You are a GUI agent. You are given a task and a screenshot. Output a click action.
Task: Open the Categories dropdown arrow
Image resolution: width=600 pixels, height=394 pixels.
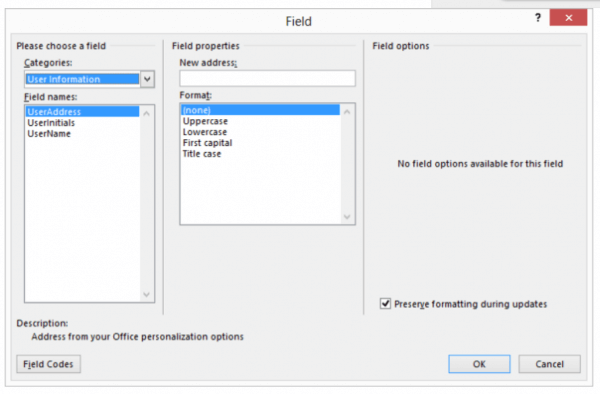147,79
